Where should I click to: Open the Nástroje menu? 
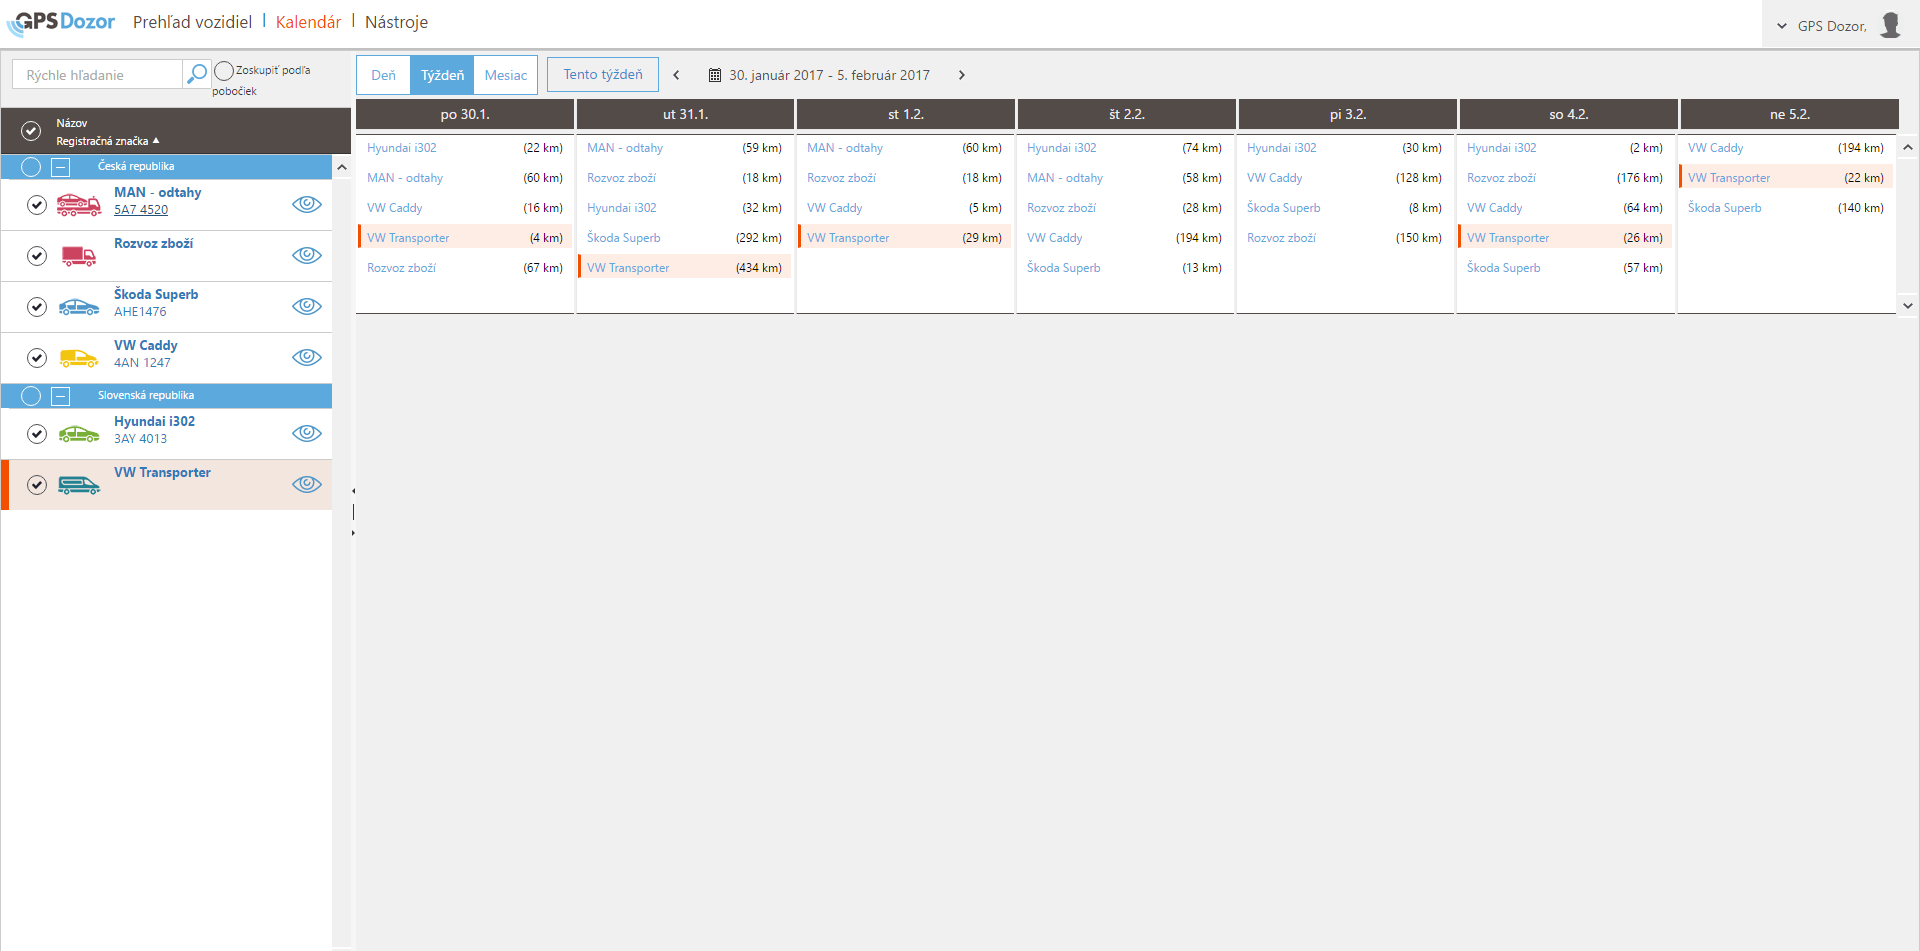coord(396,22)
